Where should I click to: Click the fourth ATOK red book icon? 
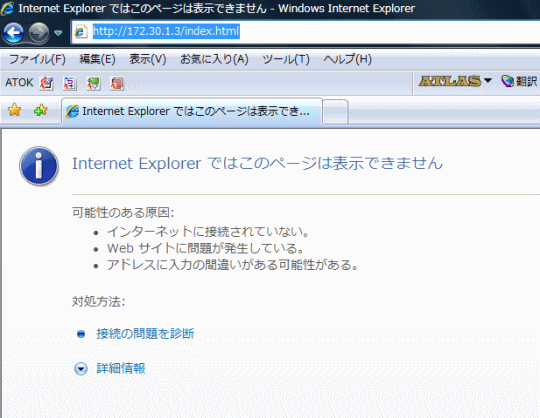point(117,83)
